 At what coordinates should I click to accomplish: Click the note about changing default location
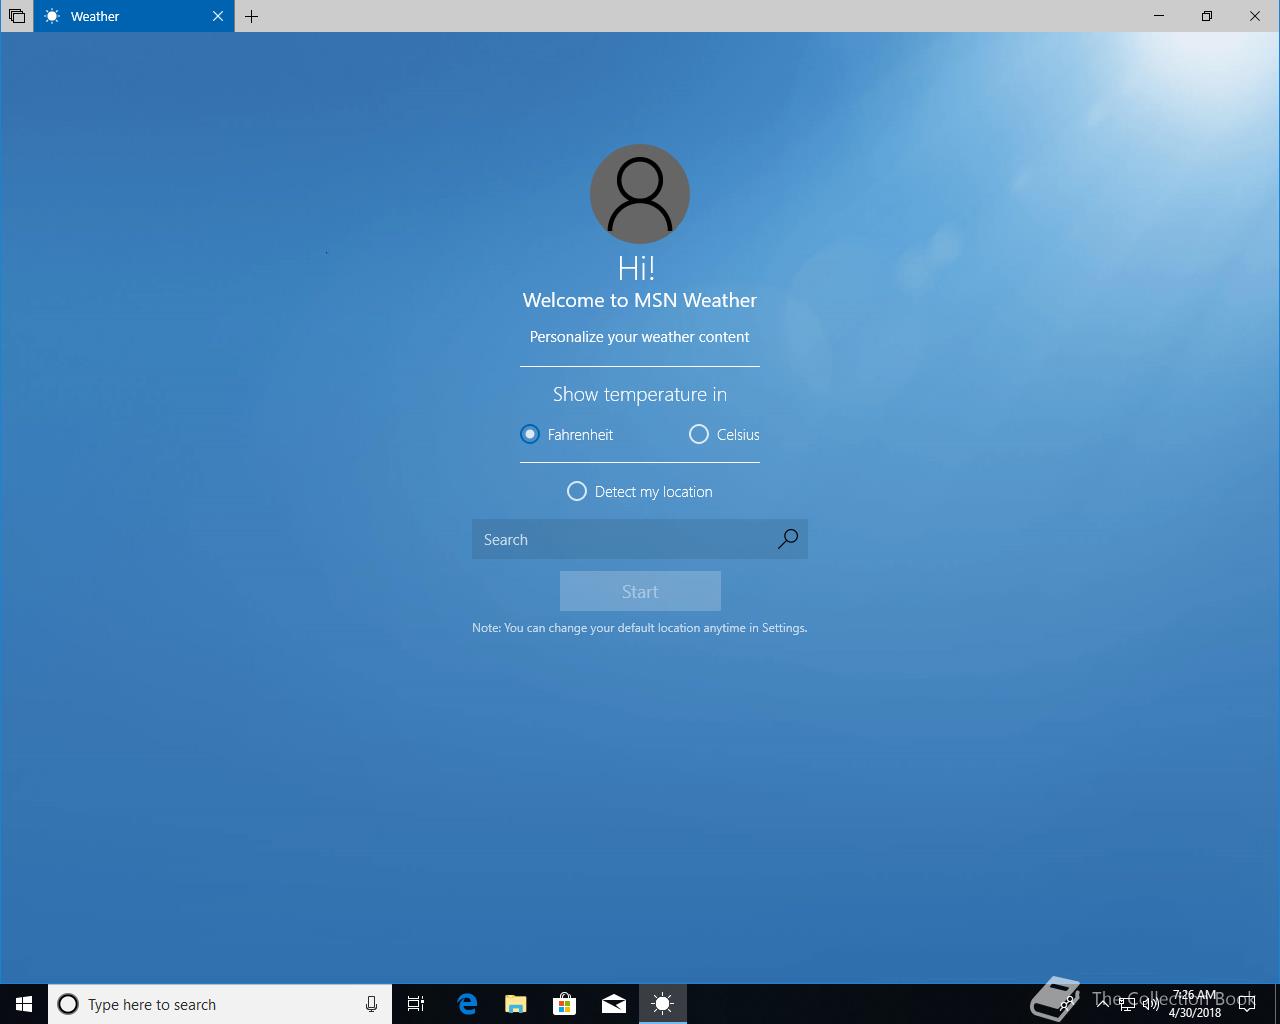640,628
